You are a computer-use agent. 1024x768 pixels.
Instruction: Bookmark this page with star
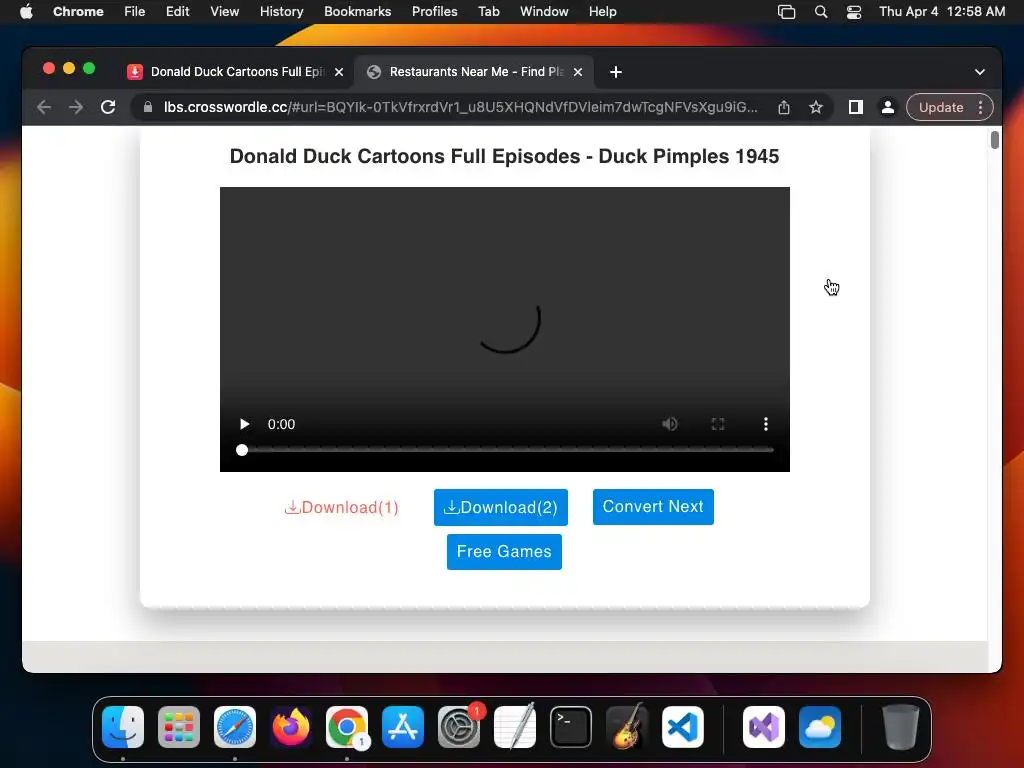click(816, 107)
